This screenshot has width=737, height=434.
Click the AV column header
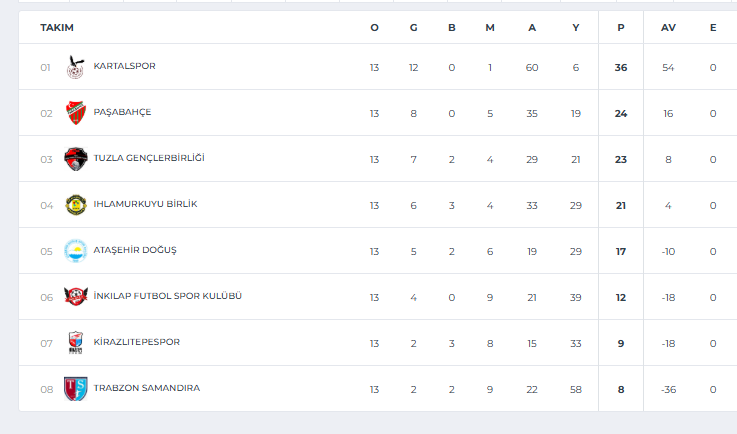668,27
